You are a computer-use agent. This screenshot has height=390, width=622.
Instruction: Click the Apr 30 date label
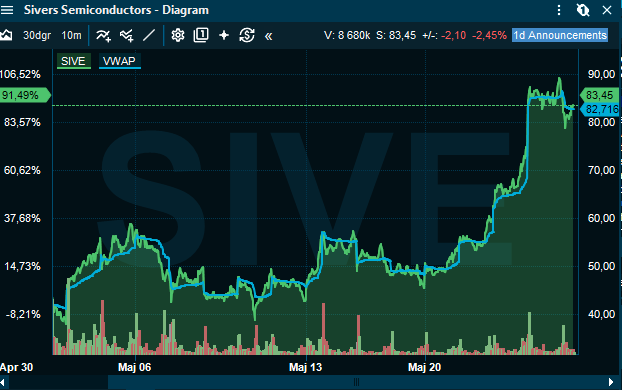click(x=16, y=367)
